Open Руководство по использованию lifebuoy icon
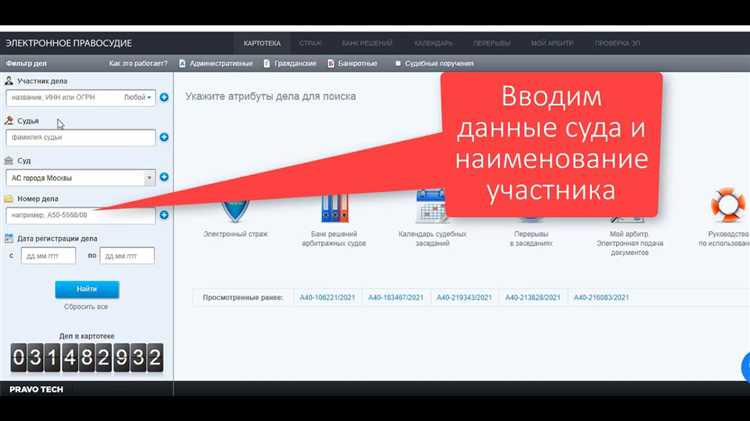750x421 pixels. click(728, 205)
